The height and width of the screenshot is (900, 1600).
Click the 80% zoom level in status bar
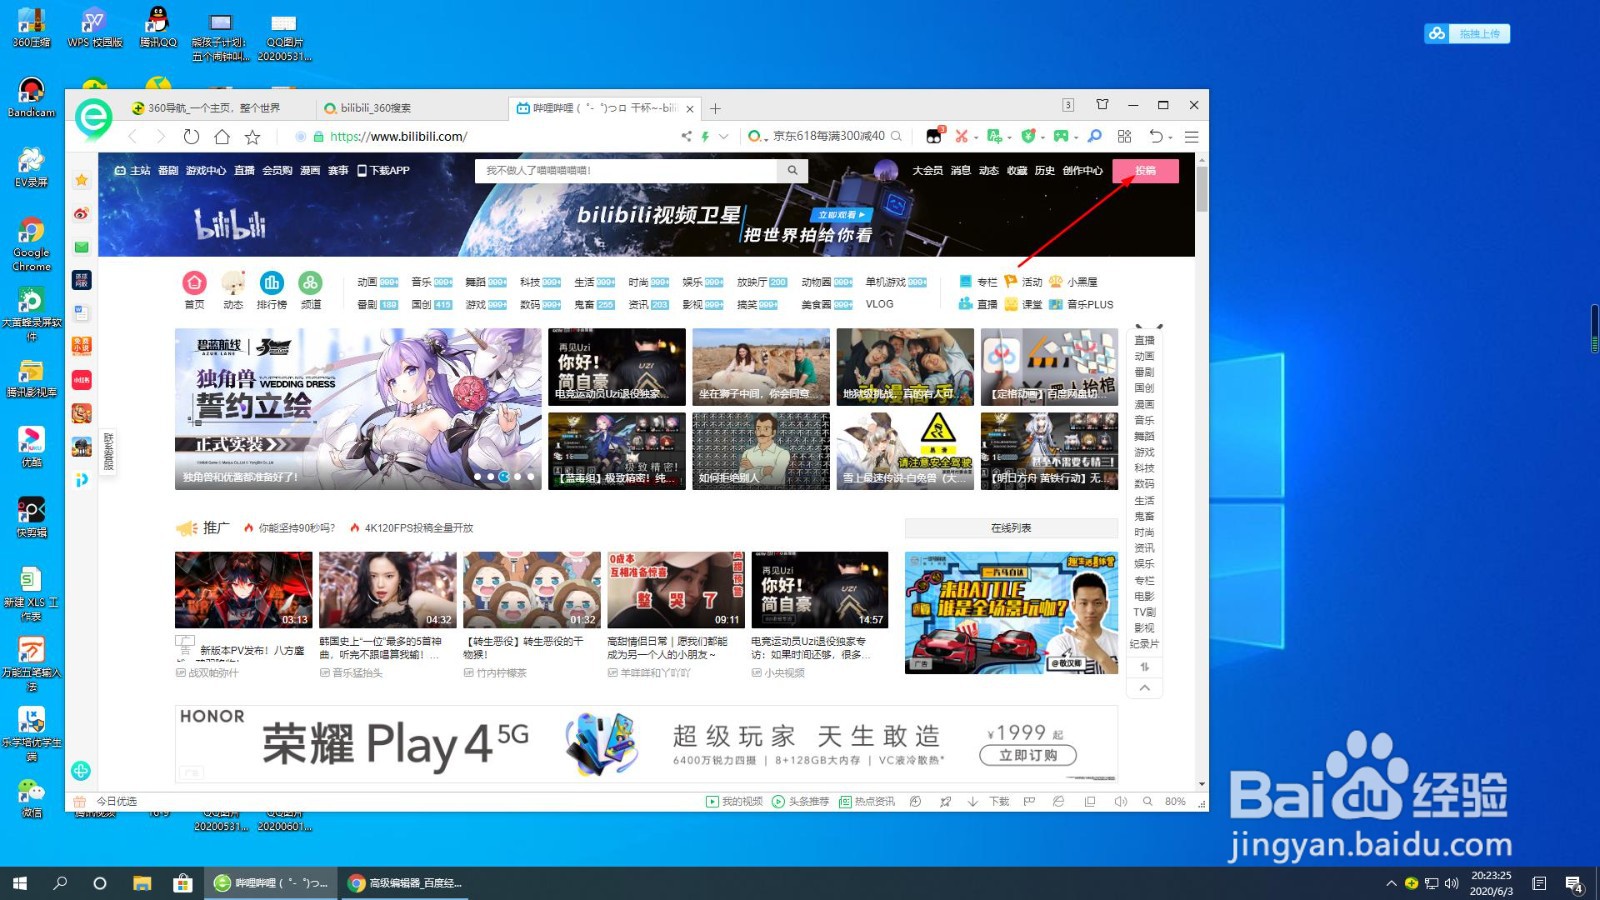1175,802
